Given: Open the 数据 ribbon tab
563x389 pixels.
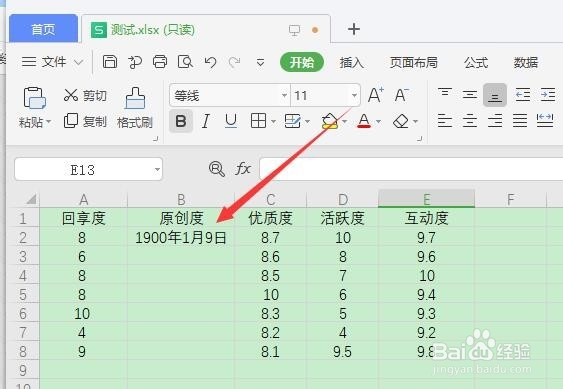Looking at the screenshot, I should pyautogui.click(x=526, y=62).
